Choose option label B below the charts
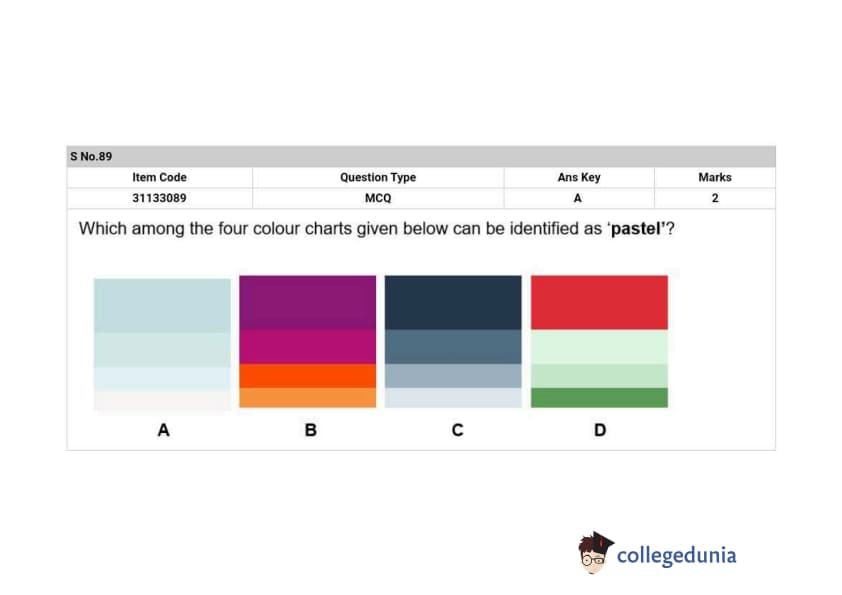Screen dimensions: 842x595 (310, 430)
